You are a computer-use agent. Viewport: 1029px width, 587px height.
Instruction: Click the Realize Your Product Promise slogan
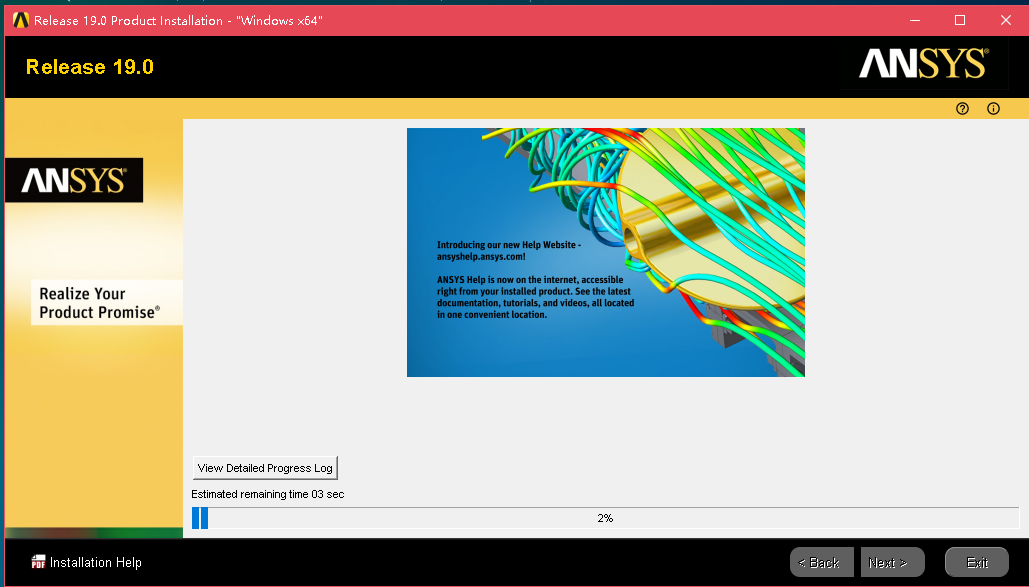pyautogui.click(x=100, y=303)
